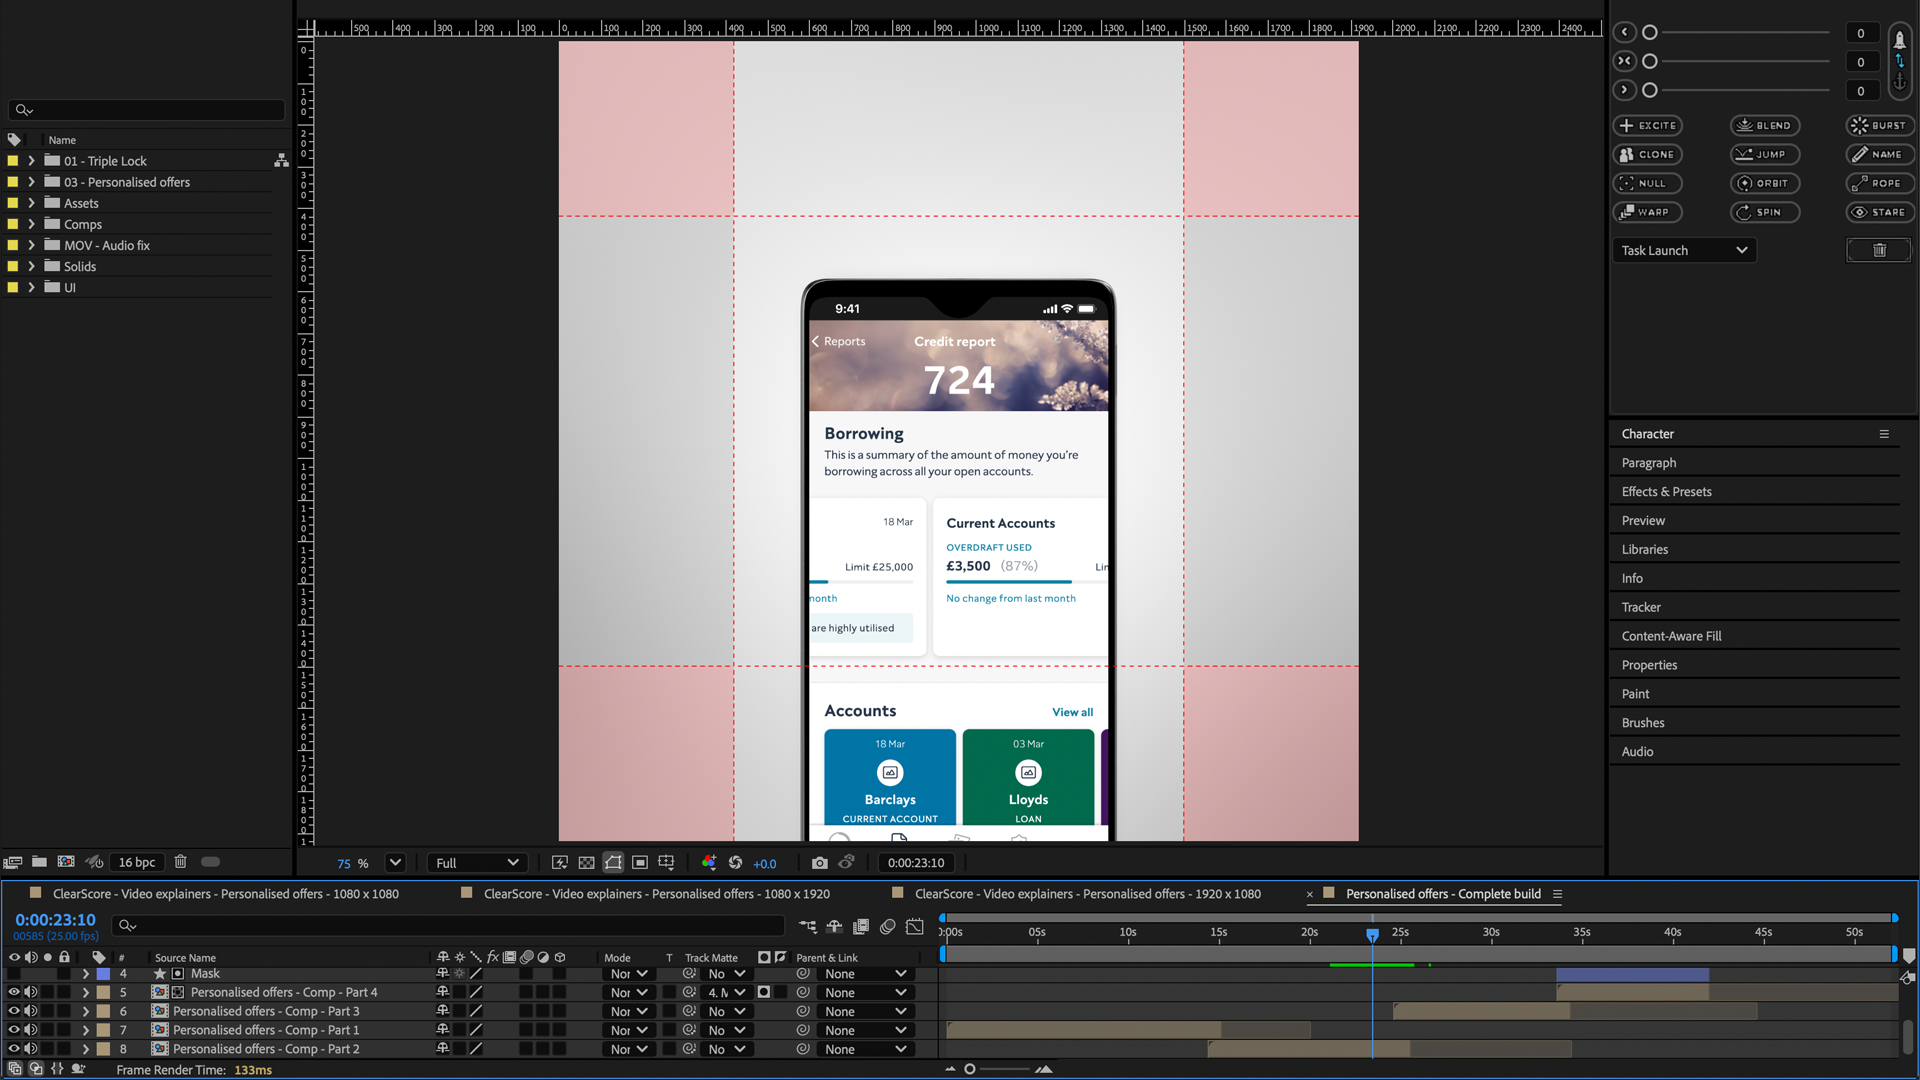Click the timeline zoom slider handle
This screenshot has height=1080, width=1920.
(x=969, y=1069)
